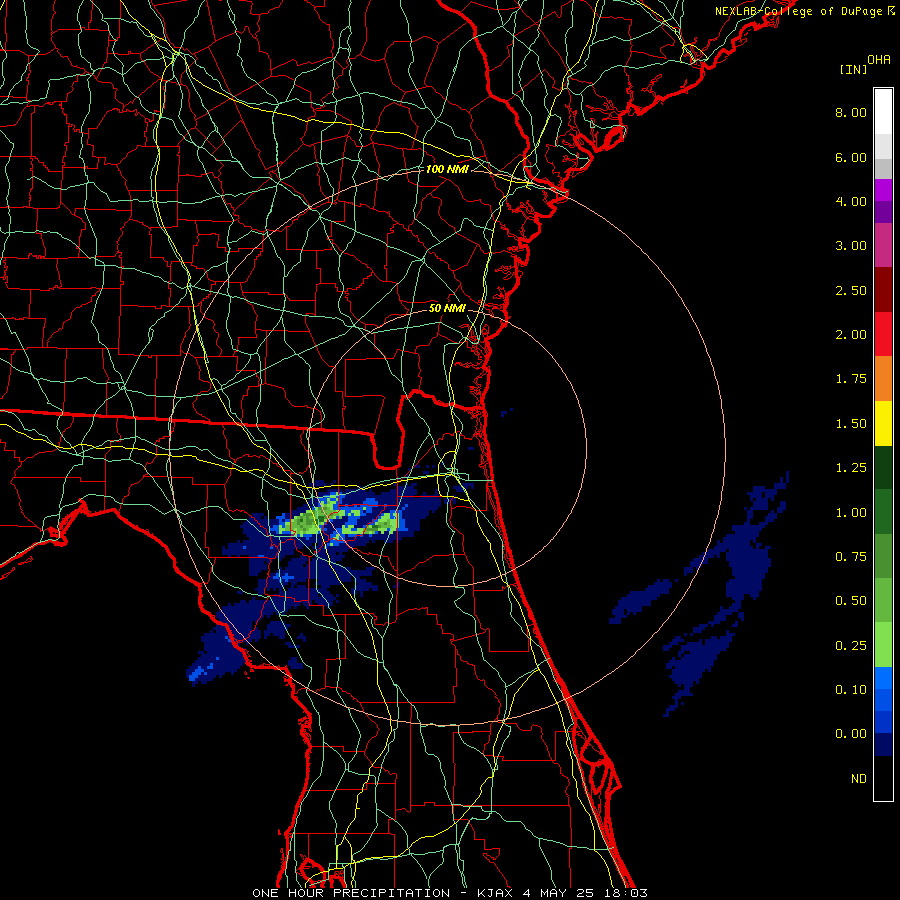Pick the yellow swatch beside 1.50
Image resolution: width=900 pixels, height=900 pixels.
[x=883, y=424]
